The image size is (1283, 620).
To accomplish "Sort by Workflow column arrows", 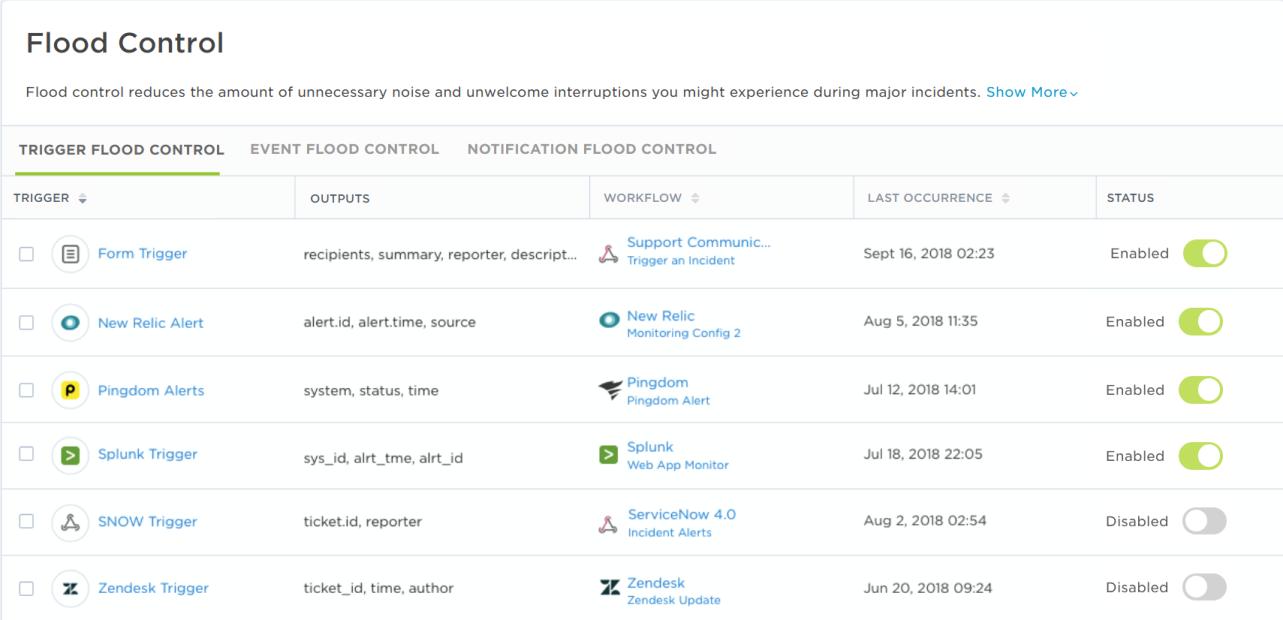I will point(695,199).
